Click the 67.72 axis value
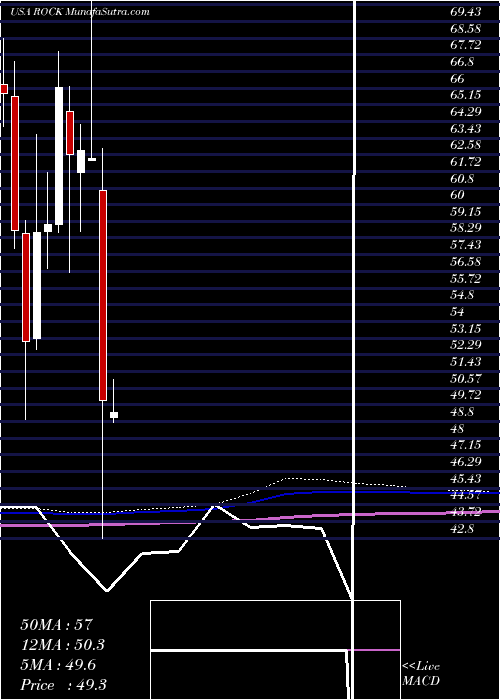The image size is (500, 700). pos(466,45)
